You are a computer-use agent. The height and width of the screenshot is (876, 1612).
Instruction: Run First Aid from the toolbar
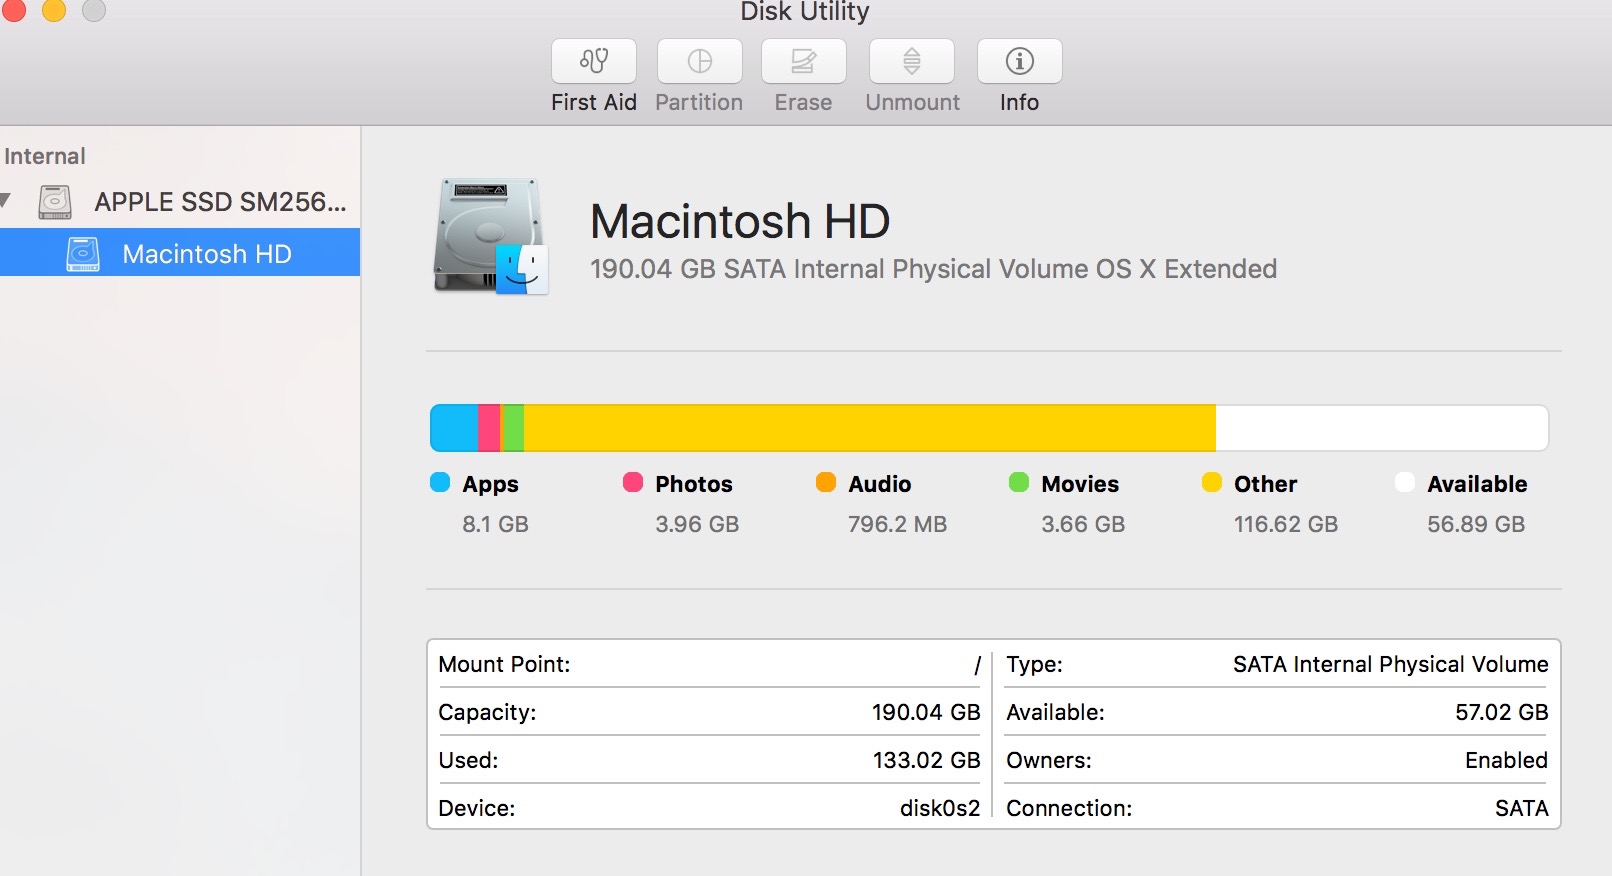594,61
